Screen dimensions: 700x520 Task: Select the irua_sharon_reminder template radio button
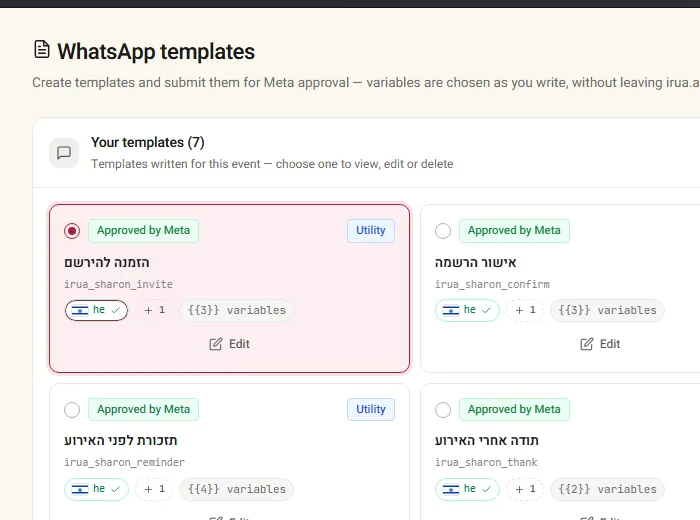tap(72, 410)
